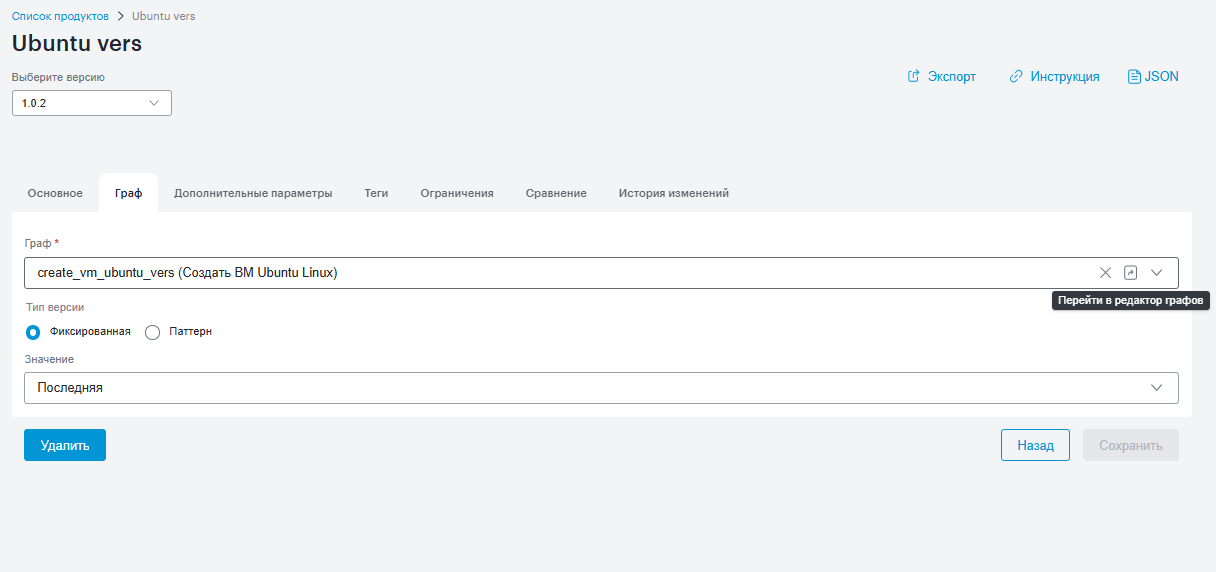The image size is (1216, 572).
Task: Open the Сравнение tab
Action: [556, 193]
